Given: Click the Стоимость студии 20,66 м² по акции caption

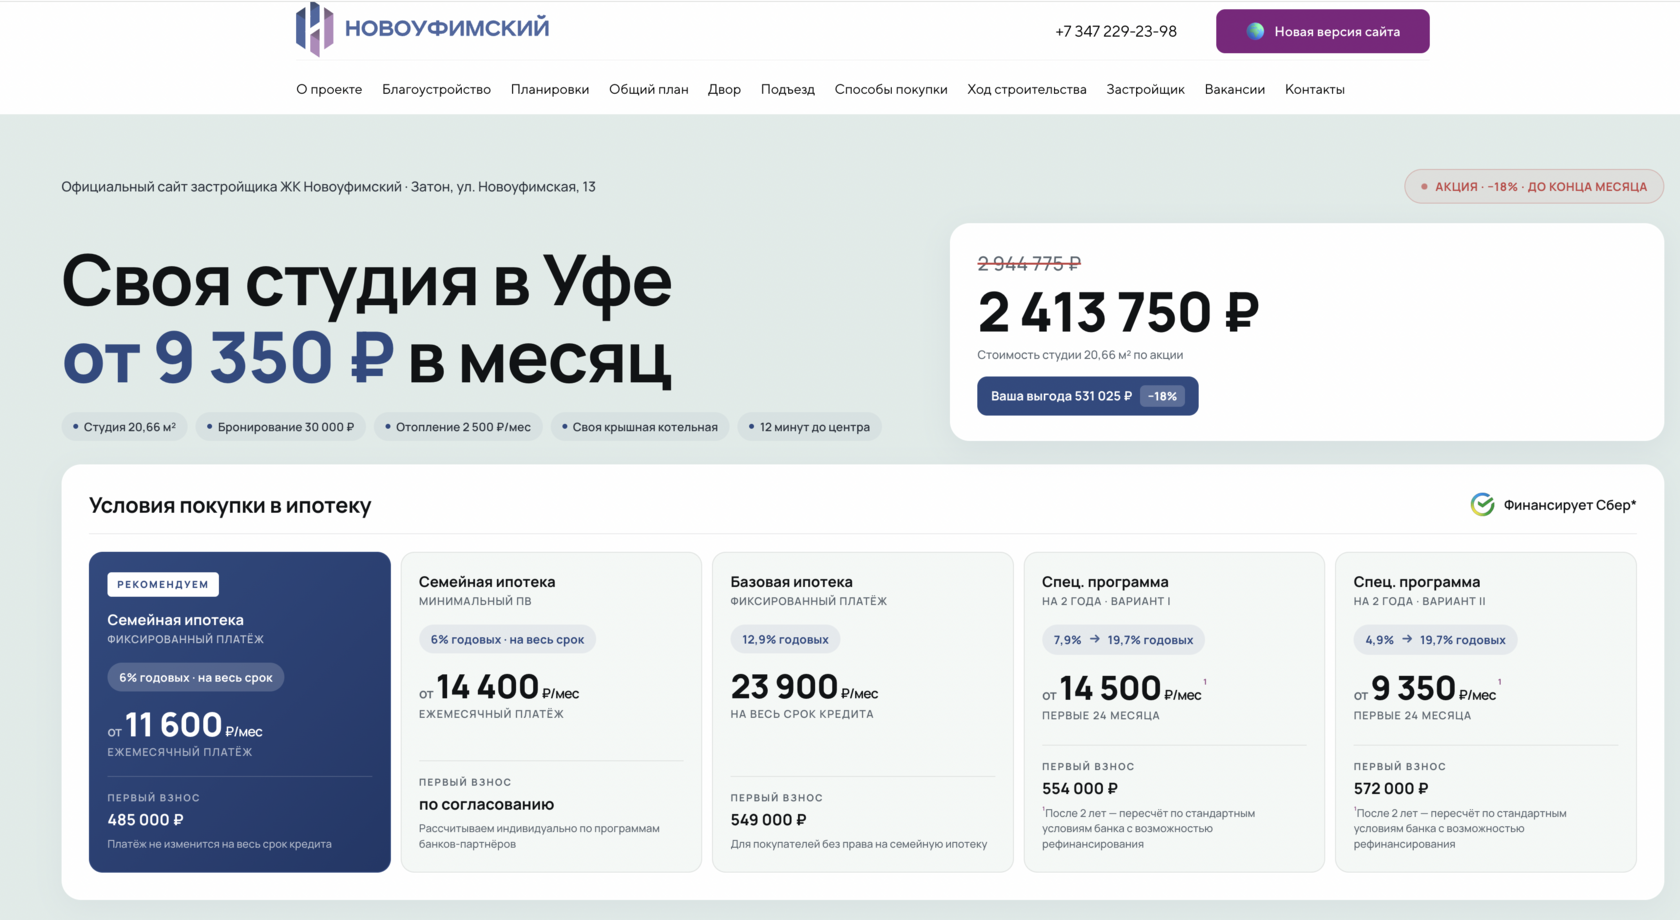Looking at the screenshot, I should pyautogui.click(x=1080, y=355).
